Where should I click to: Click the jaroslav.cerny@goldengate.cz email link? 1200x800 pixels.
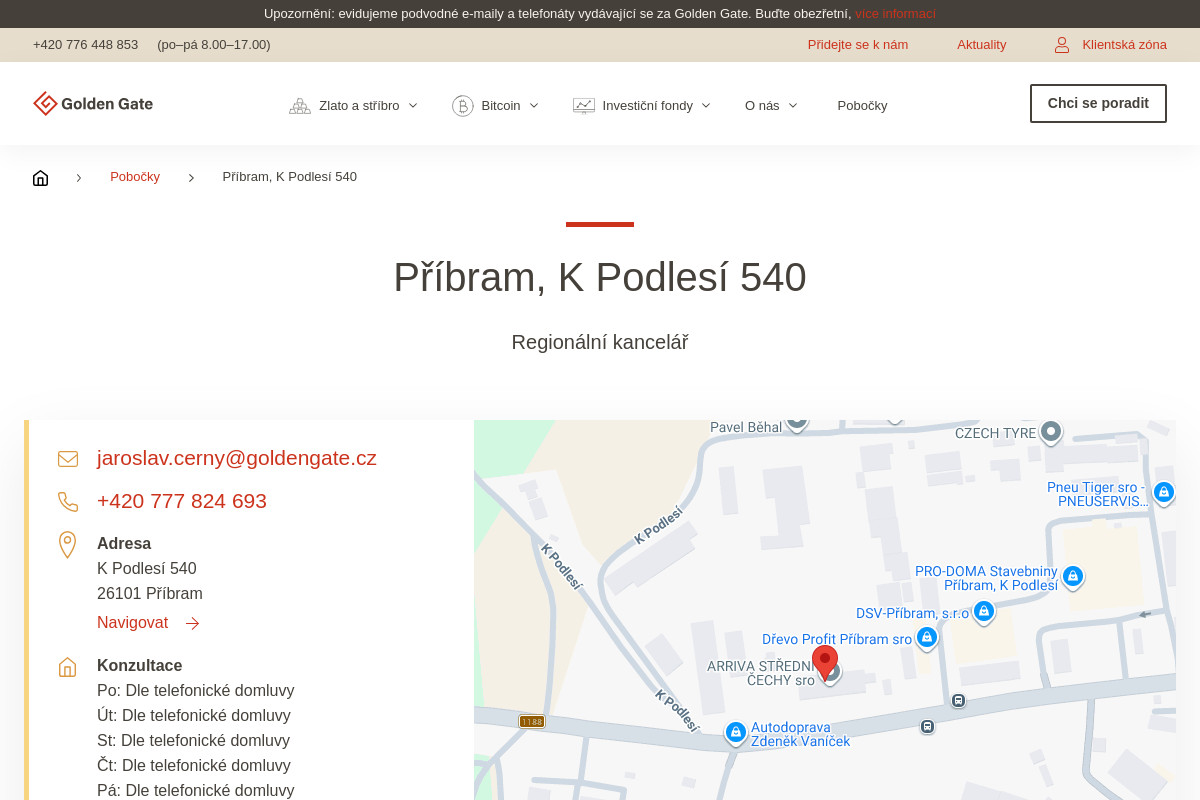tap(237, 458)
